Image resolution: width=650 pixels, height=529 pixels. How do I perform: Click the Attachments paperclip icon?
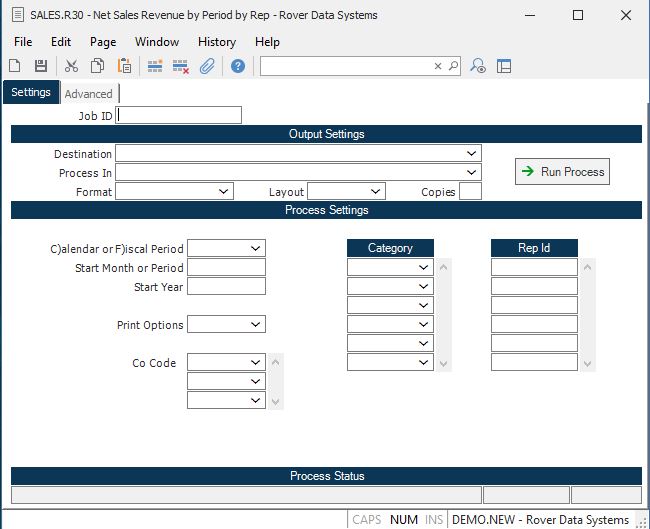click(x=207, y=66)
